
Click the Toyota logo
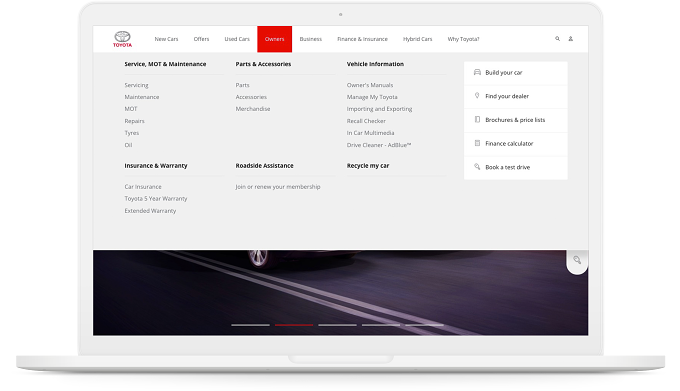[x=122, y=39]
